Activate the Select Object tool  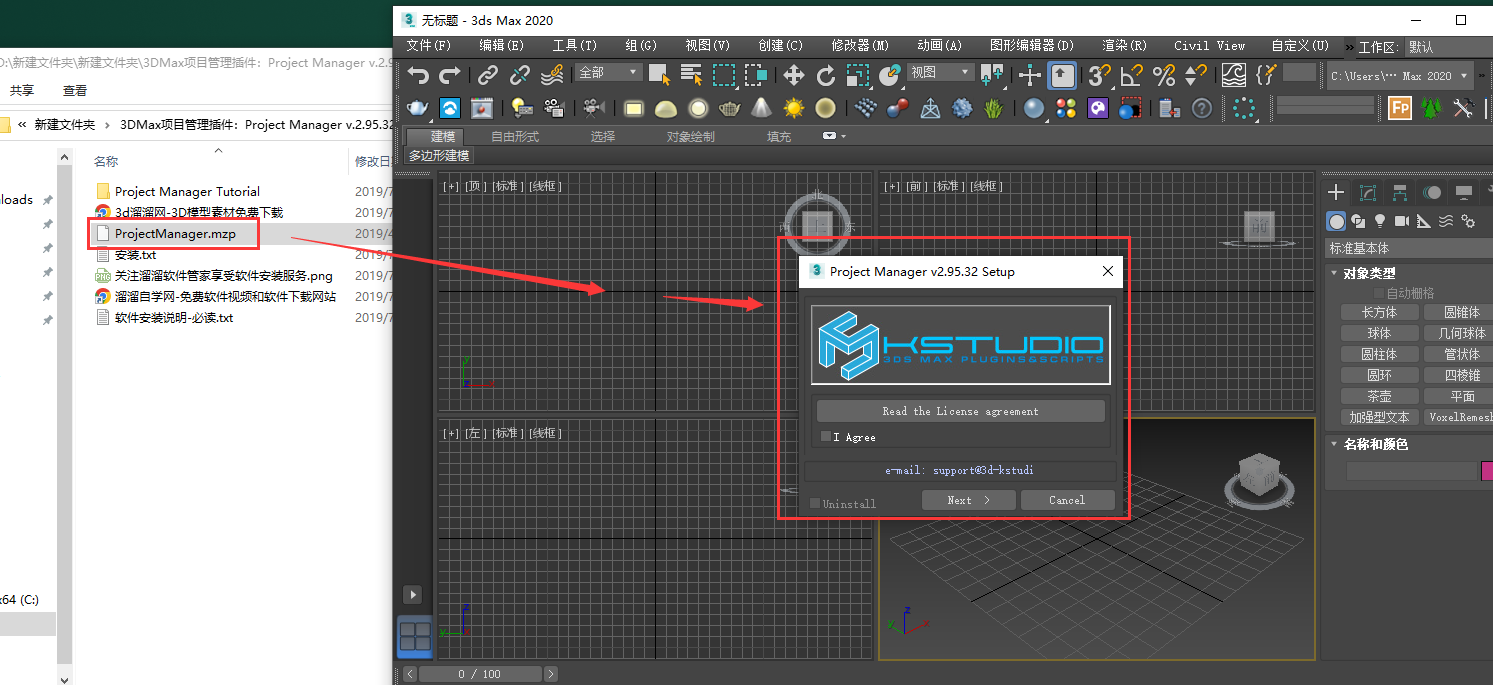[659, 75]
